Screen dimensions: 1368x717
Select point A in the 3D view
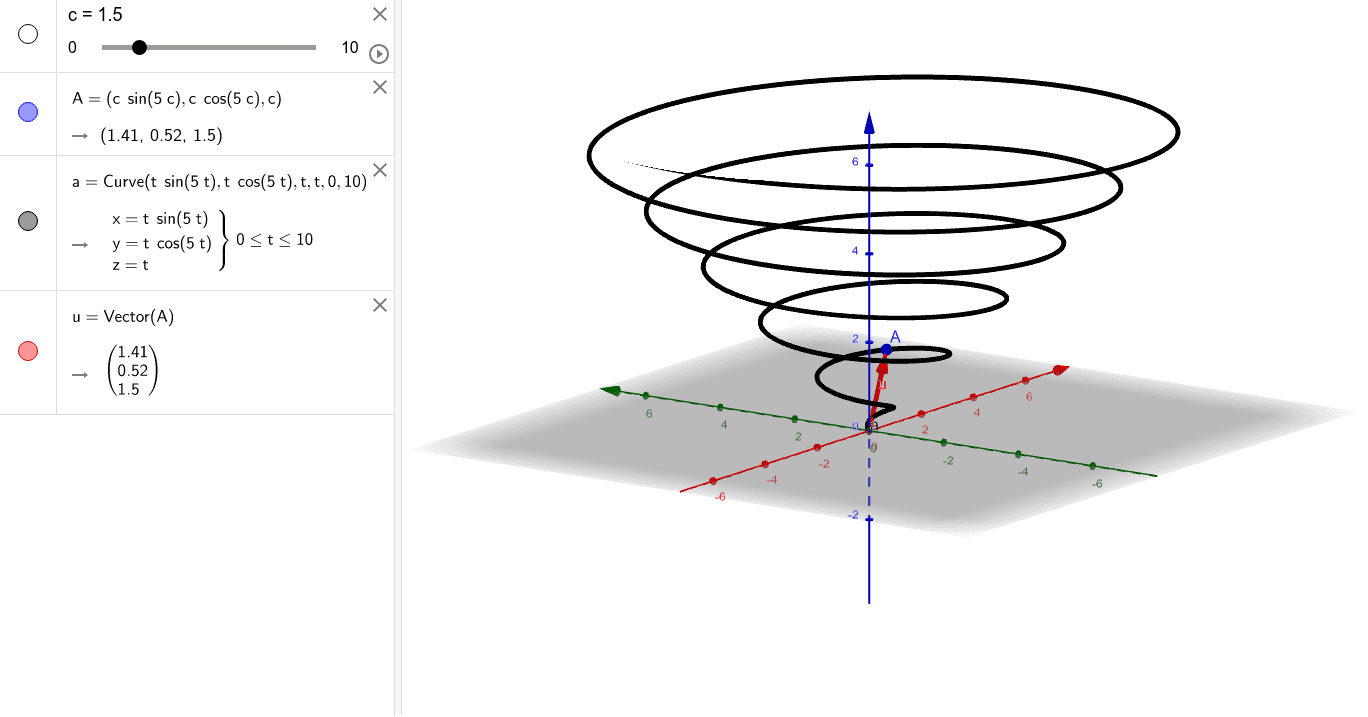pyautogui.click(x=886, y=349)
